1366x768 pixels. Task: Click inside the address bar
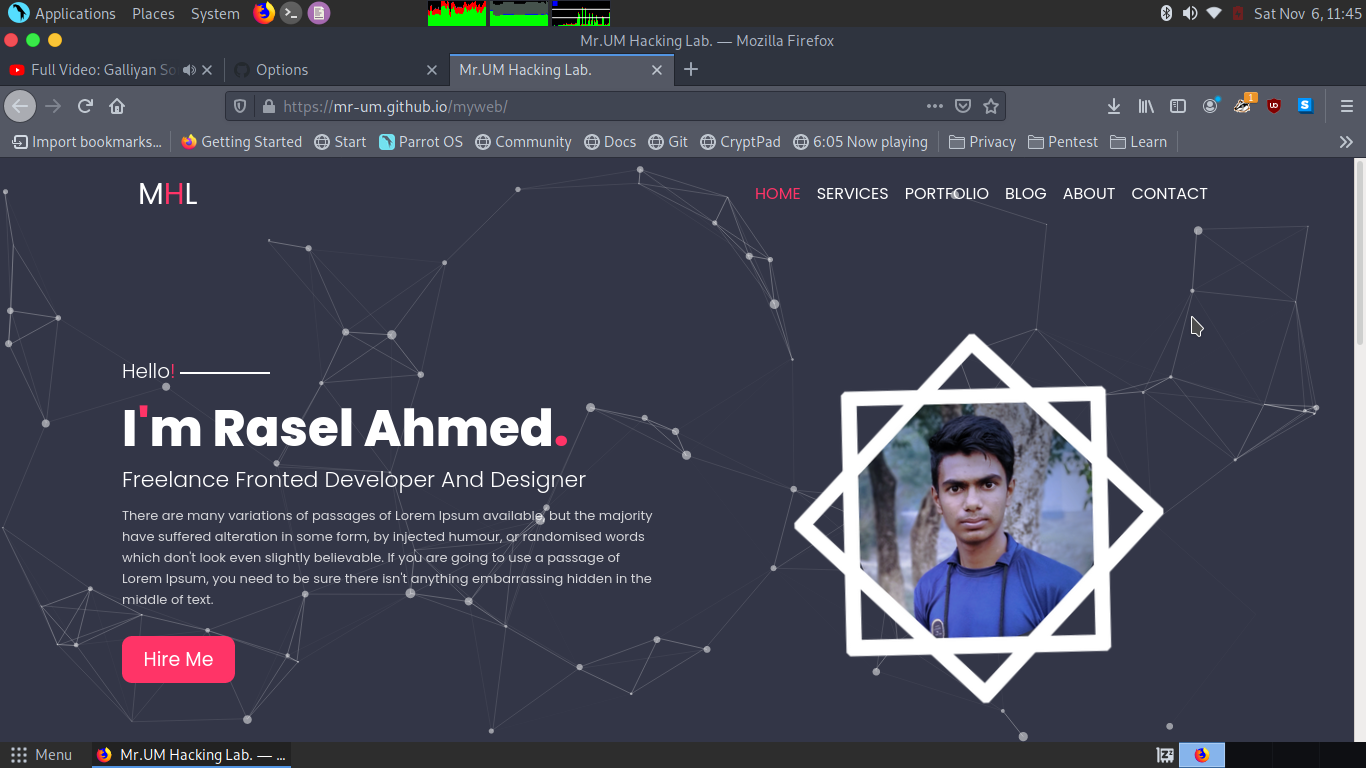[600, 106]
